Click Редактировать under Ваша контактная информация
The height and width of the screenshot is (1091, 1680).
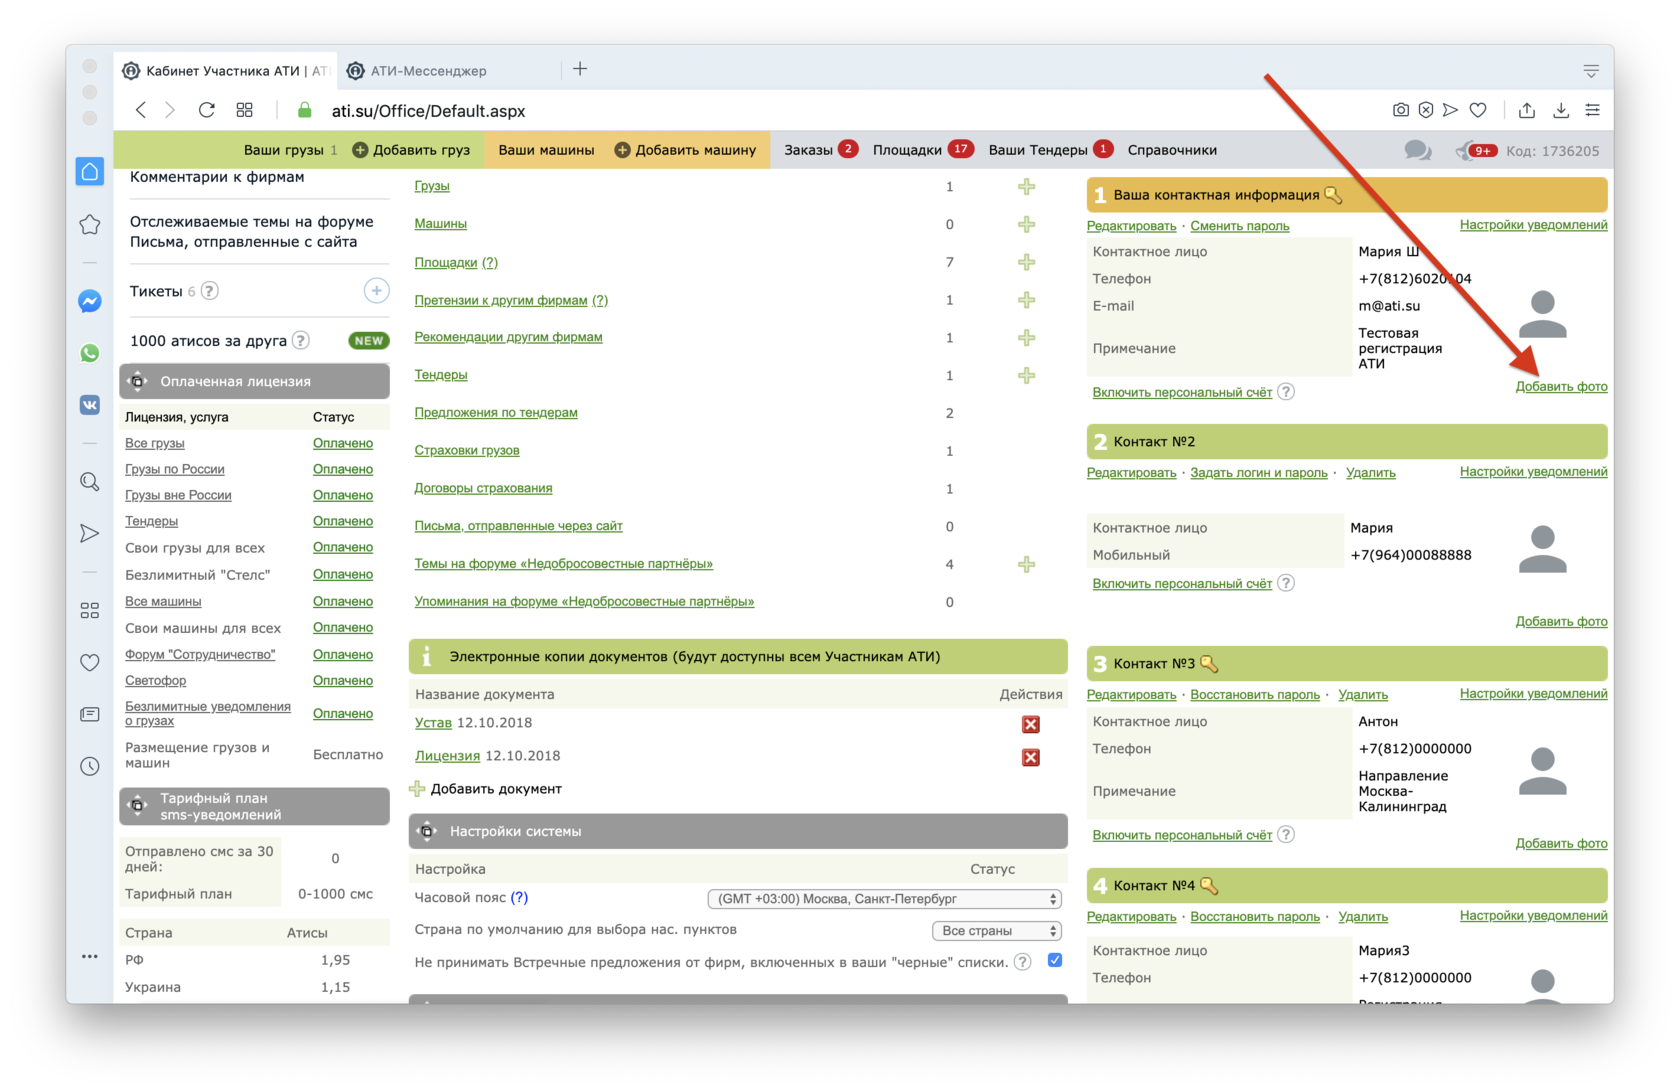pos(1131,226)
